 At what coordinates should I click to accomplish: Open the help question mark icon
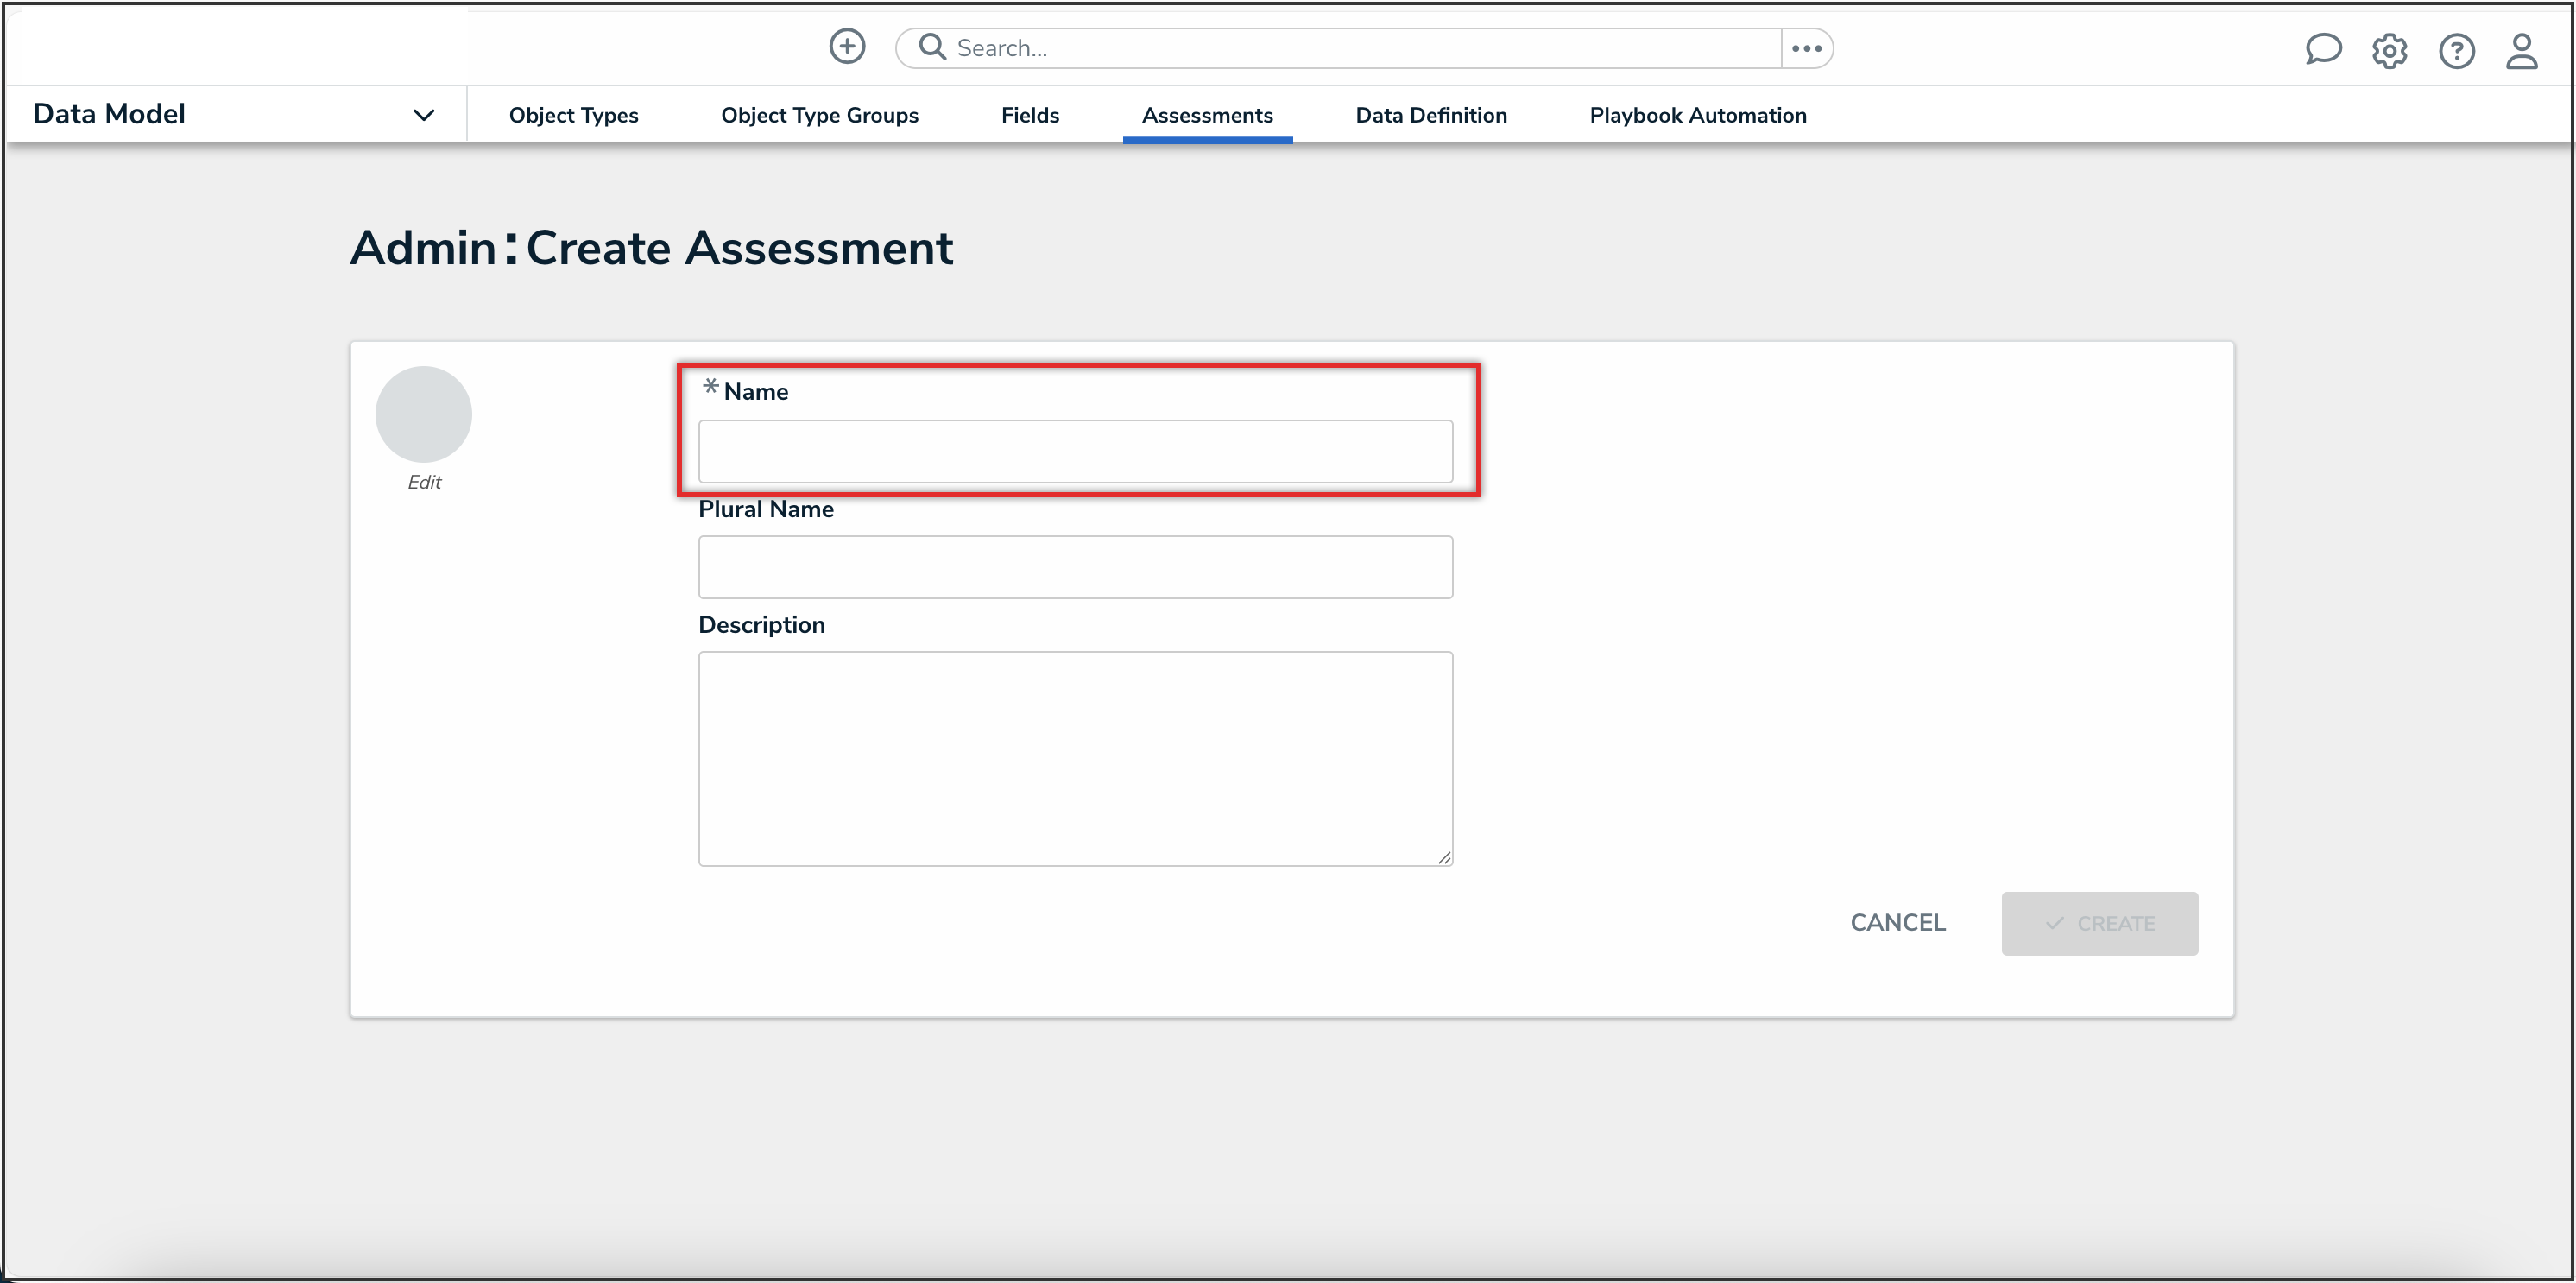tap(2456, 50)
